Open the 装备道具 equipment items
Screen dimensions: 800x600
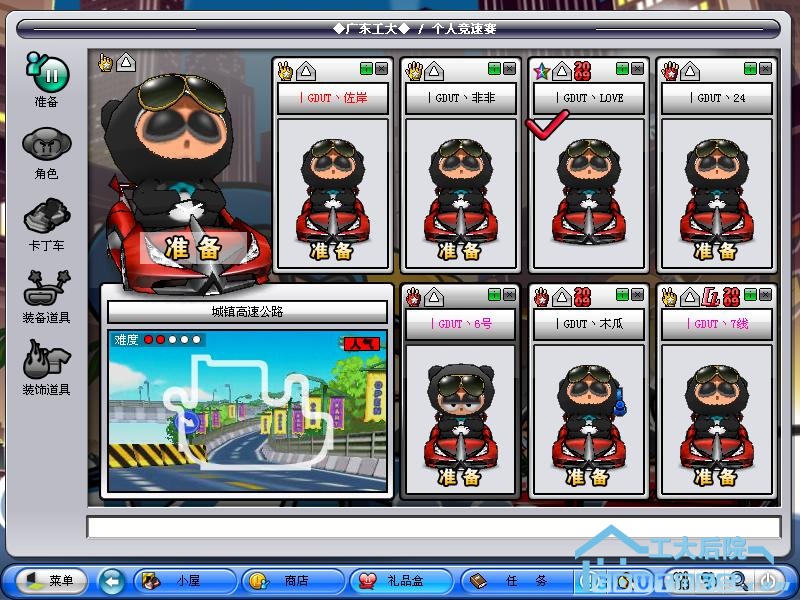46,291
